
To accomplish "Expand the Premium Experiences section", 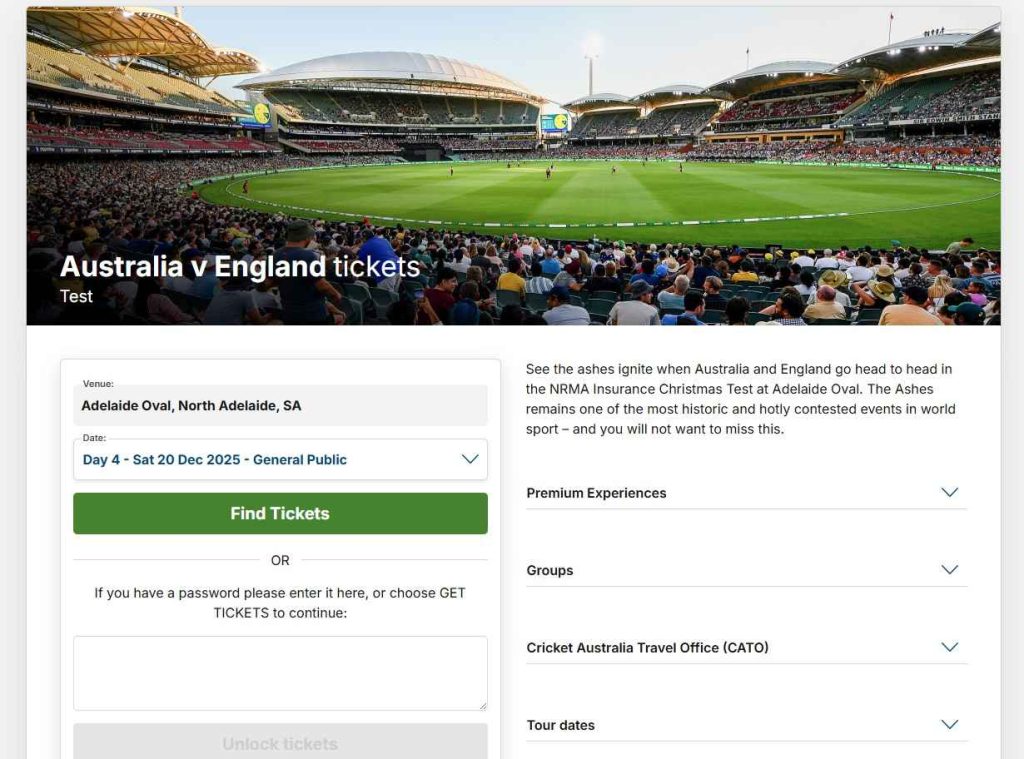I will click(x=596, y=492).
